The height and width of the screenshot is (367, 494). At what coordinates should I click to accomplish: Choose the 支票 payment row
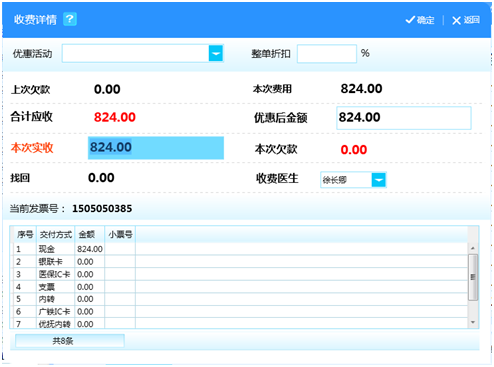pyautogui.click(x=240, y=287)
